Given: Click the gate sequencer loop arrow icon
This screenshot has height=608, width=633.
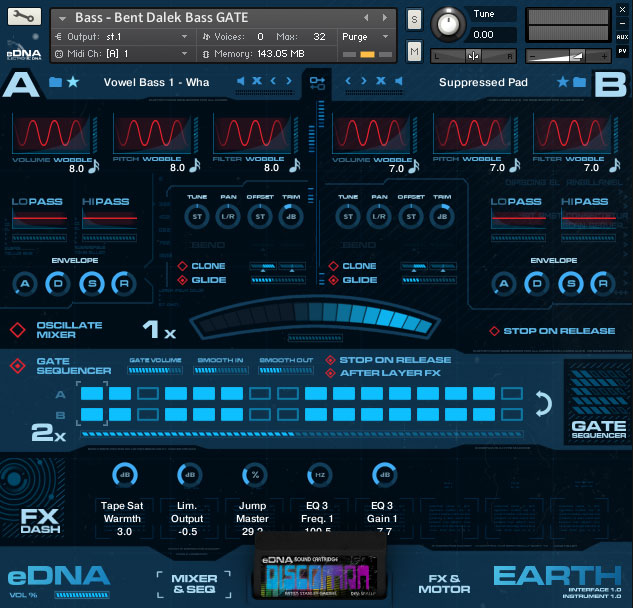Looking at the screenshot, I should 543,404.
